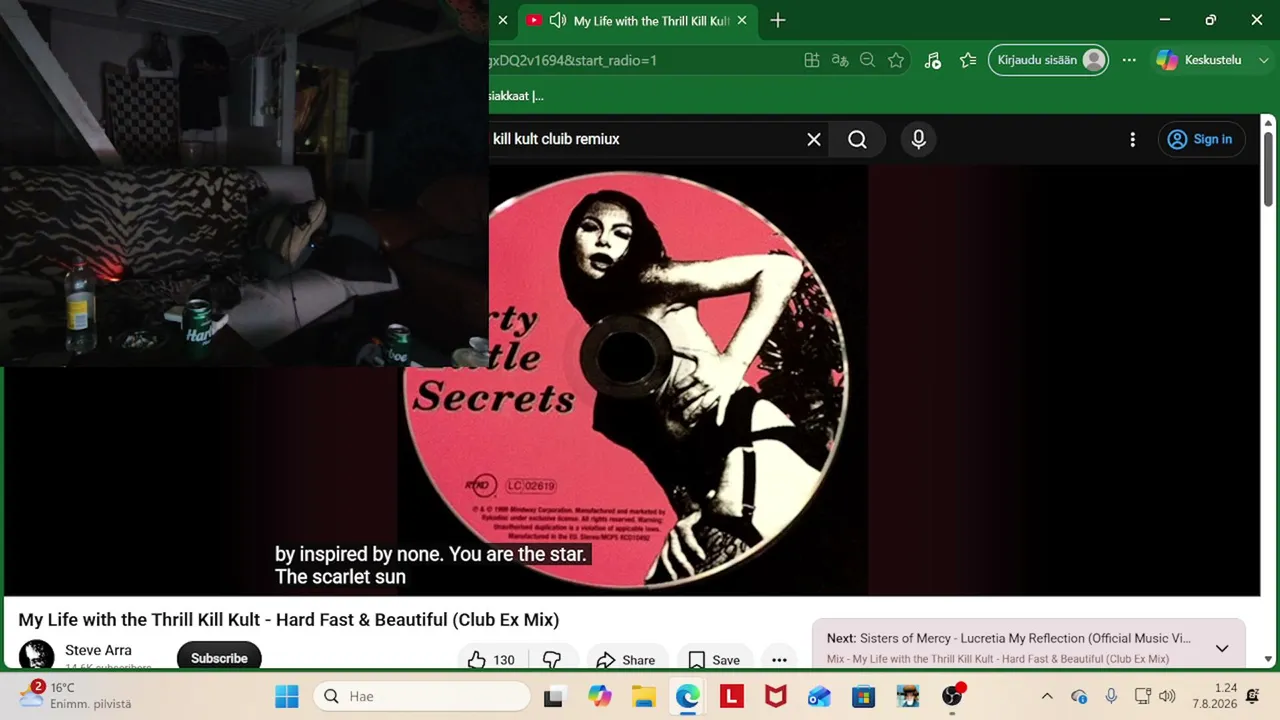The image size is (1280, 720).
Task: Open the Windows Start menu
Action: pos(286,696)
